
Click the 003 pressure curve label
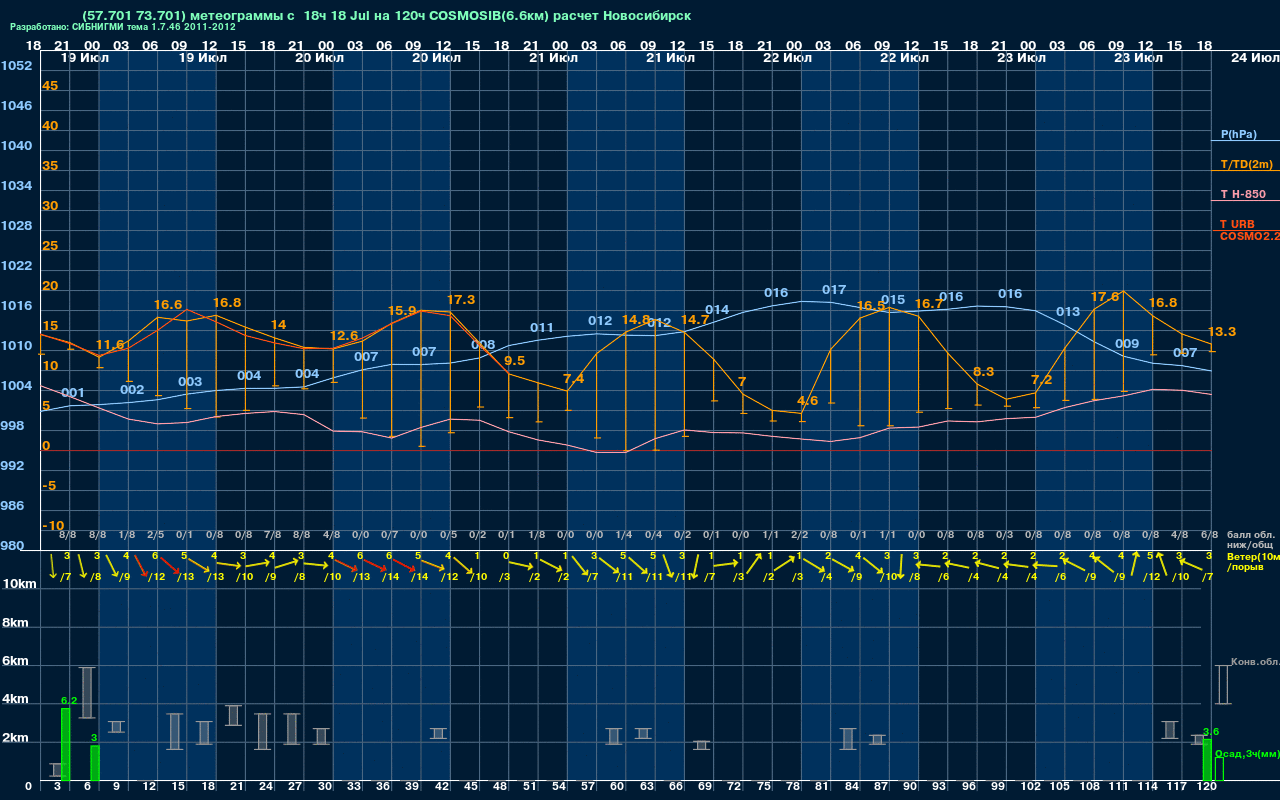(190, 382)
